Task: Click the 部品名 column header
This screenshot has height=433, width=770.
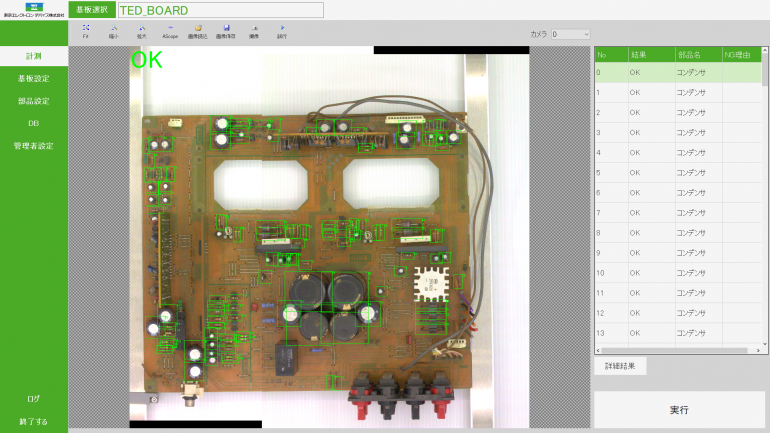Action: click(699, 55)
